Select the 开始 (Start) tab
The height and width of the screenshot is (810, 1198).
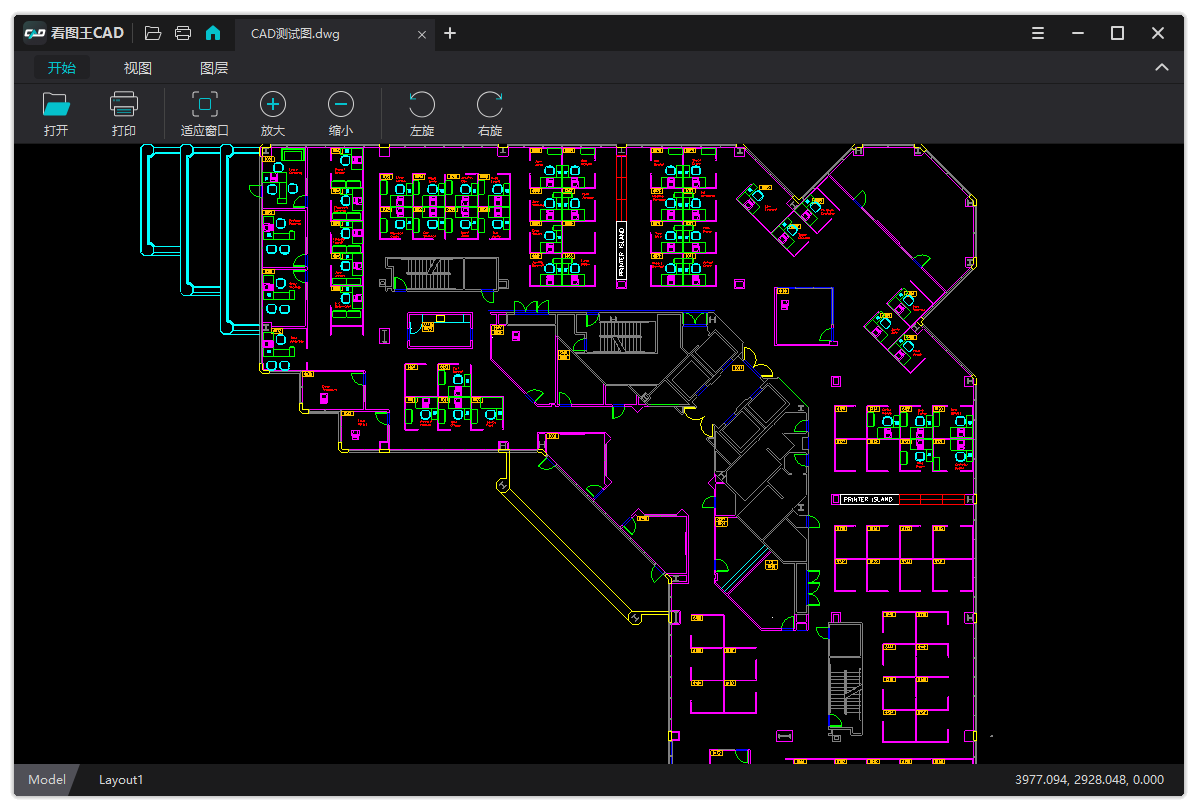62,68
